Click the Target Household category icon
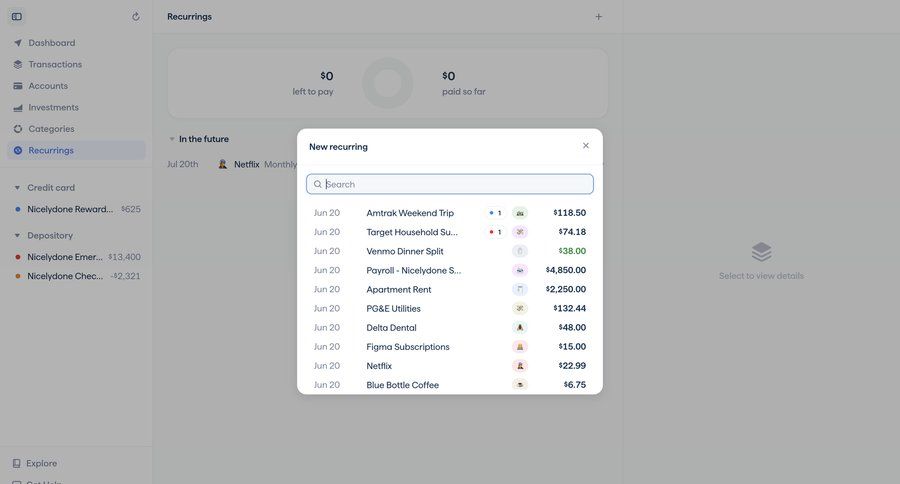The height and width of the screenshot is (484, 900). tap(520, 232)
